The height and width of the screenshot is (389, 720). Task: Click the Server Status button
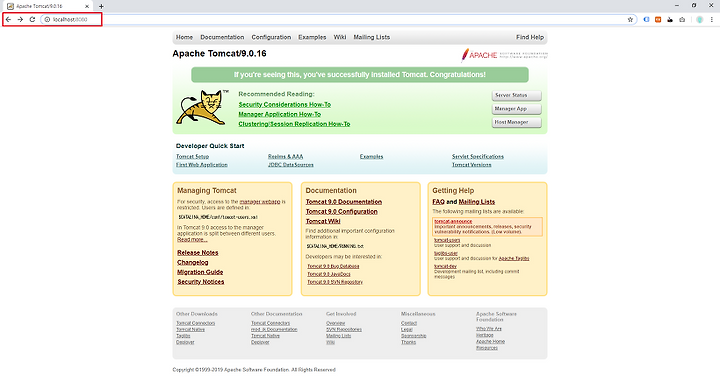pos(517,95)
